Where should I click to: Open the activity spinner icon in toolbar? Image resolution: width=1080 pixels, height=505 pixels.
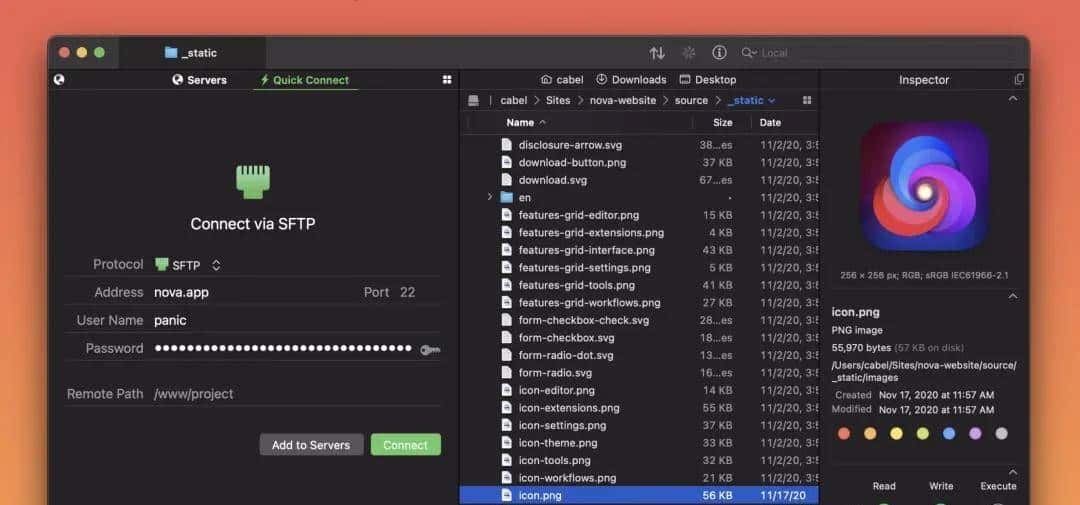[688, 53]
